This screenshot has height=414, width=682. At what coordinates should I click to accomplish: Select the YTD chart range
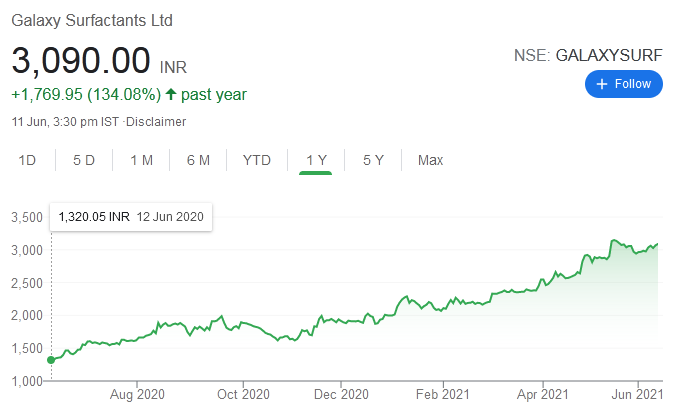pyautogui.click(x=257, y=160)
